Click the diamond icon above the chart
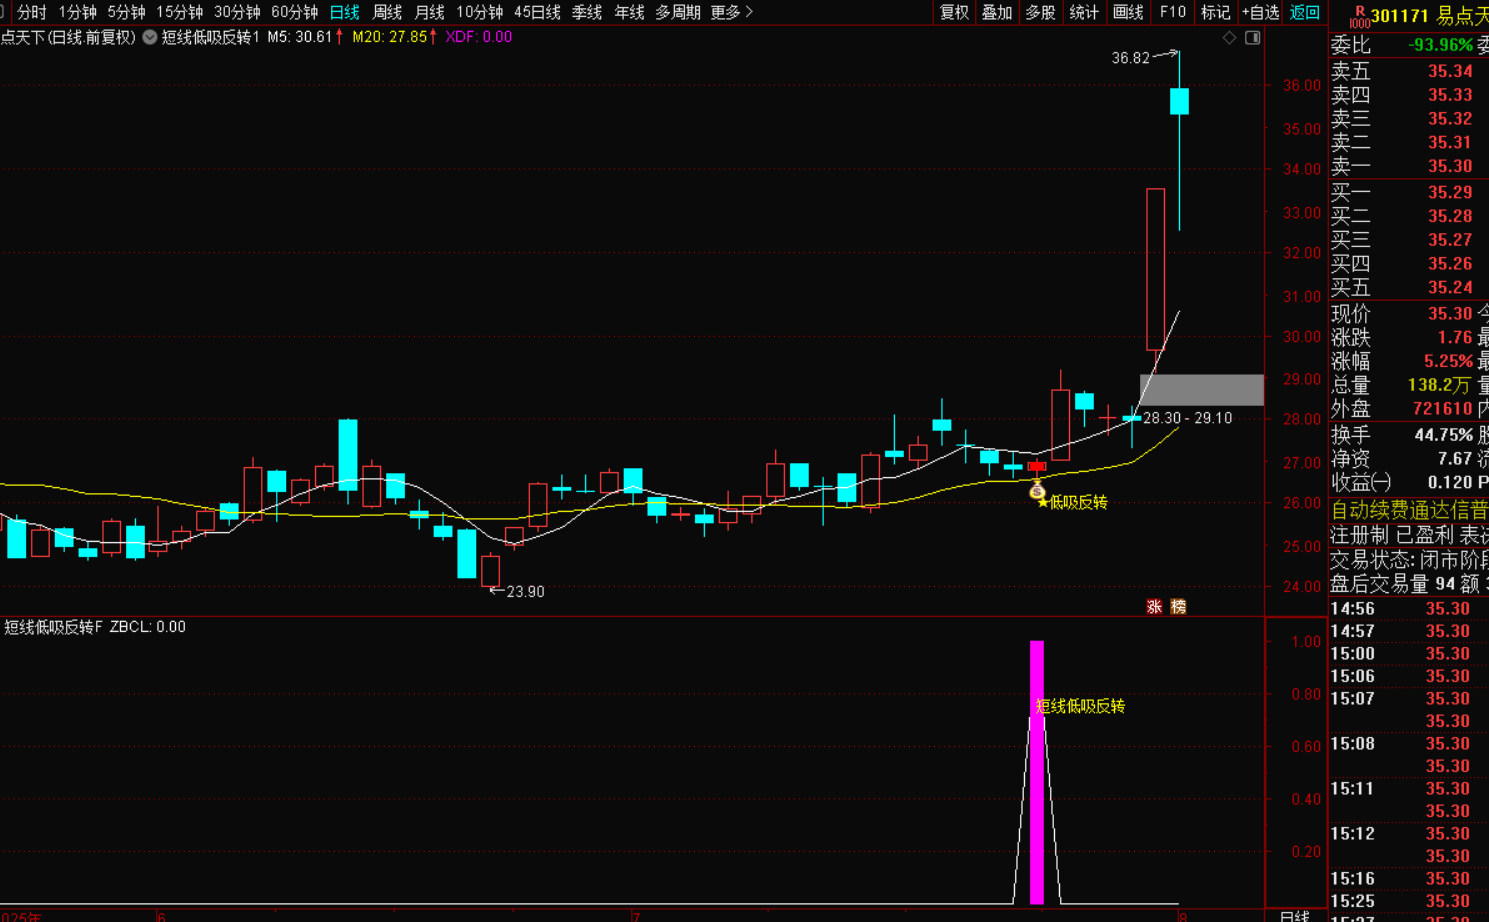Viewport: 1489px width, 922px height. pyautogui.click(x=1229, y=38)
